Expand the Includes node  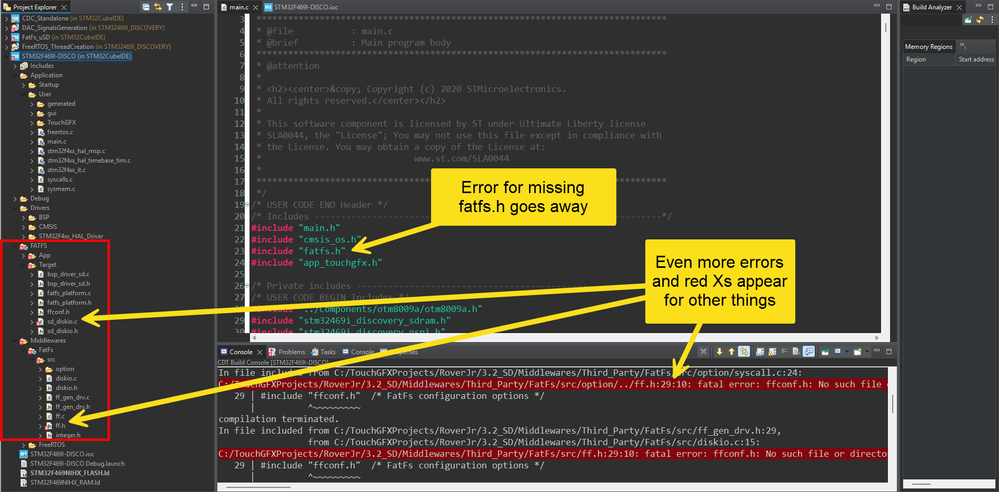(15, 66)
